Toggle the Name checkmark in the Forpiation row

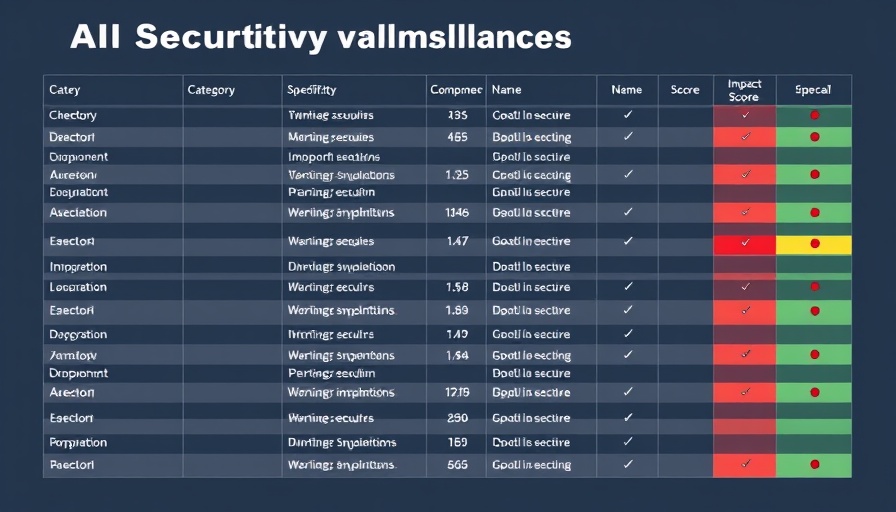coord(628,441)
